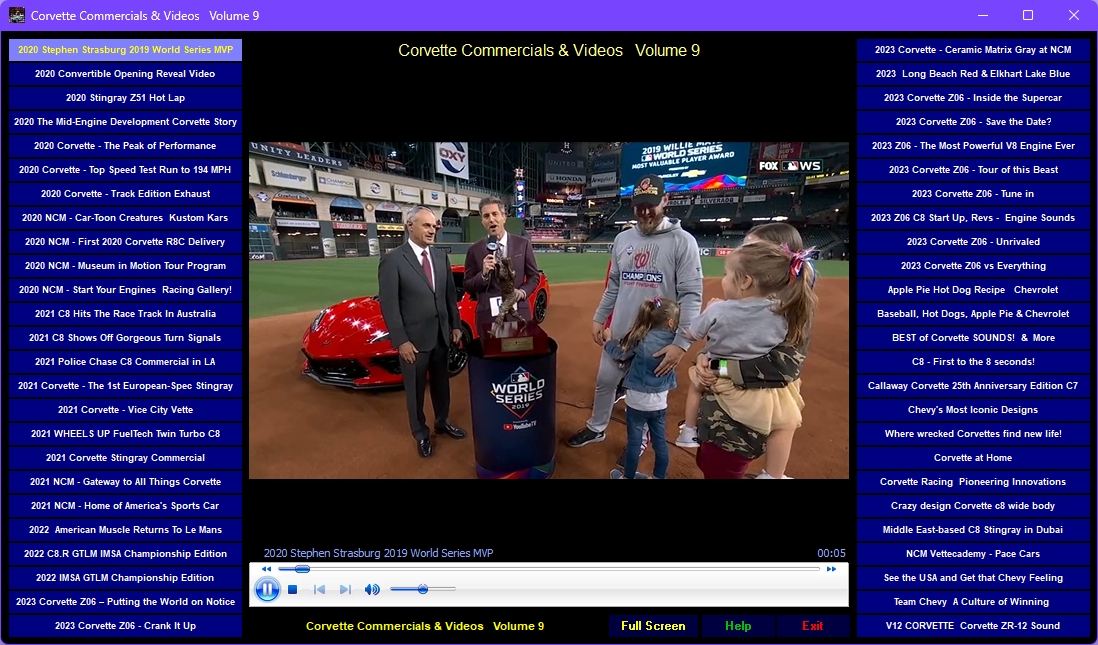Image resolution: width=1098 pixels, height=645 pixels.
Task: Play Start Your Engines Racing Gallery
Action: tap(125, 290)
